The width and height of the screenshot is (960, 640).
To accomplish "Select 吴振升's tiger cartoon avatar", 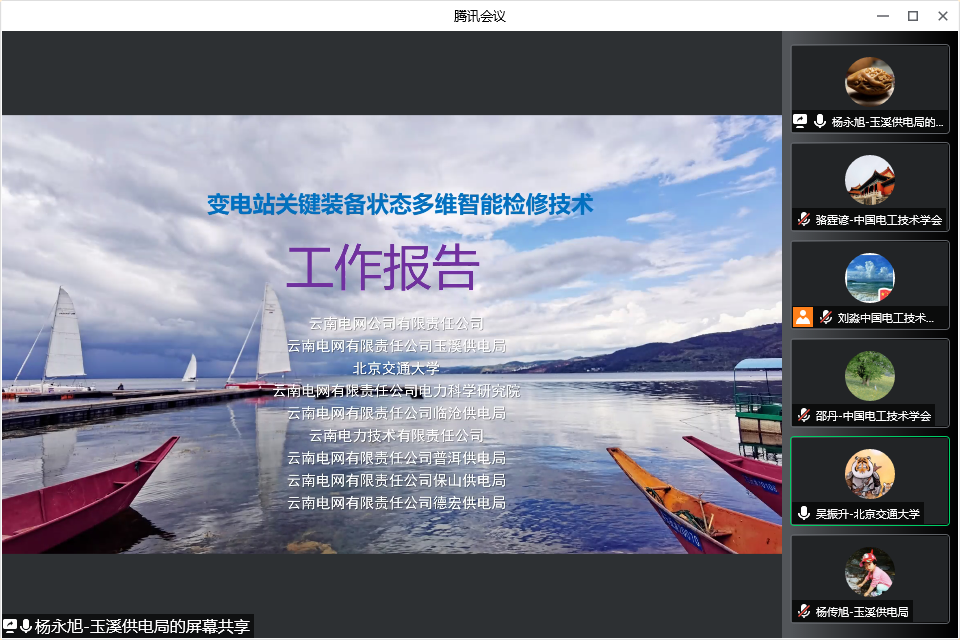I will [869, 473].
